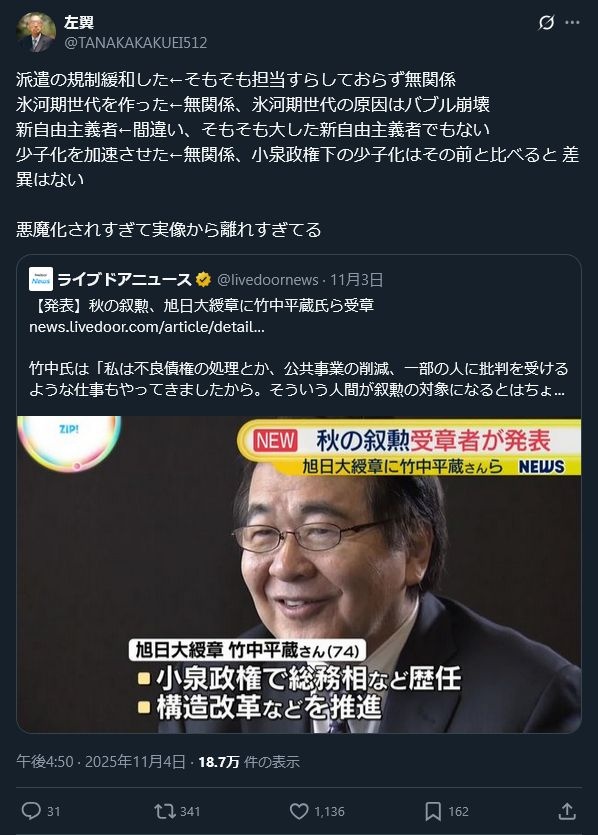Click the gold verified badge
Viewport: 598px width, 835px height.
(203, 279)
